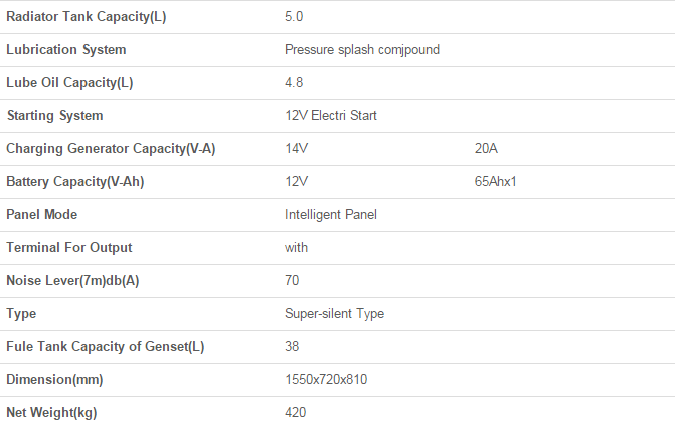
Task: Click the Battery Capacity(V-Ah) label
Action: tap(75, 182)
